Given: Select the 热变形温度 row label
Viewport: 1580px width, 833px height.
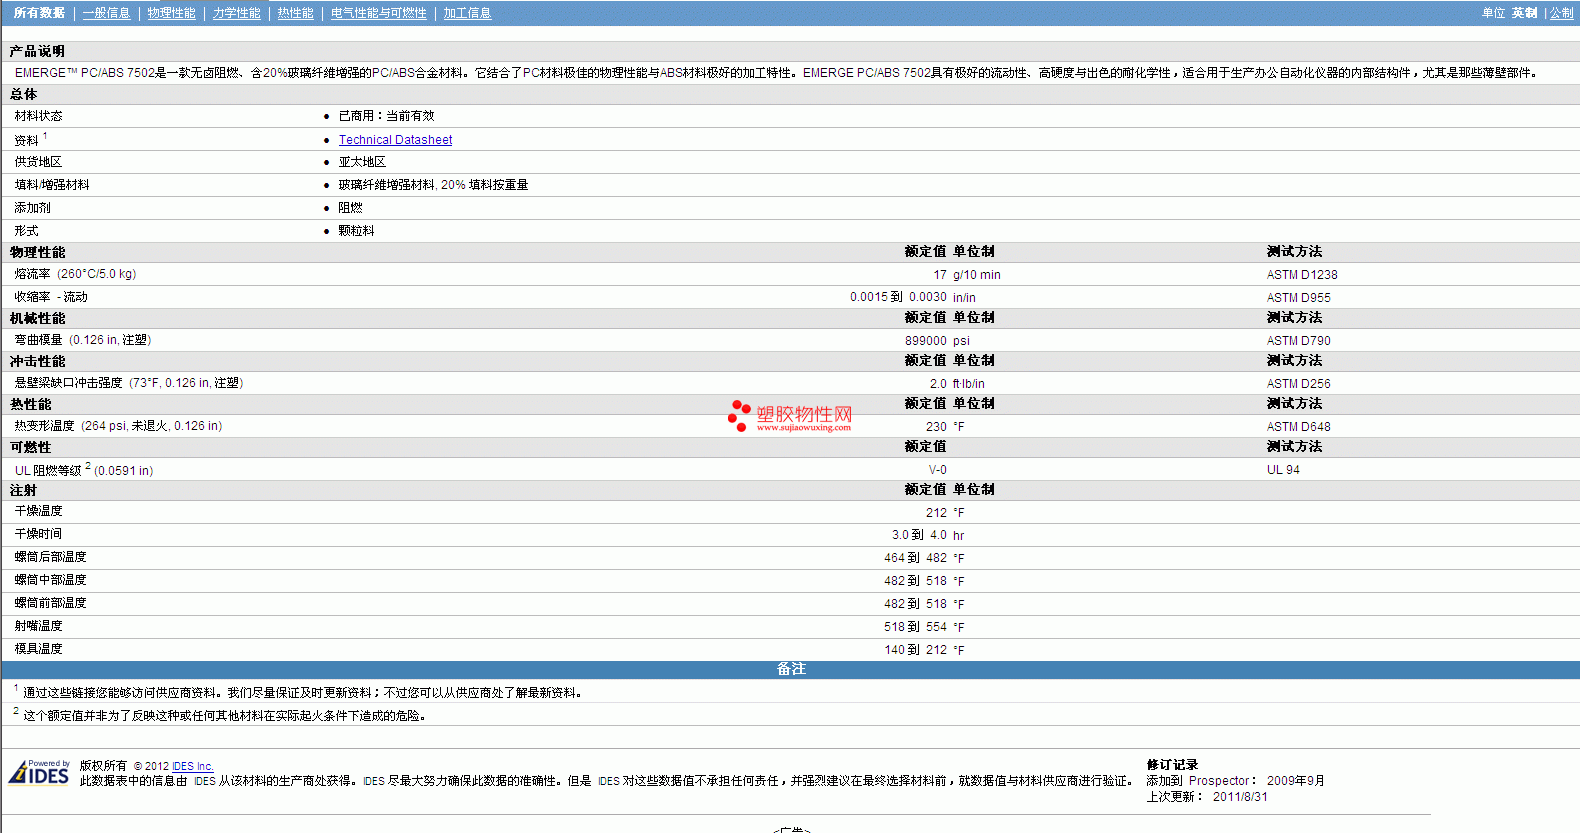Looking at the screenshot, I should pos(118,426).
